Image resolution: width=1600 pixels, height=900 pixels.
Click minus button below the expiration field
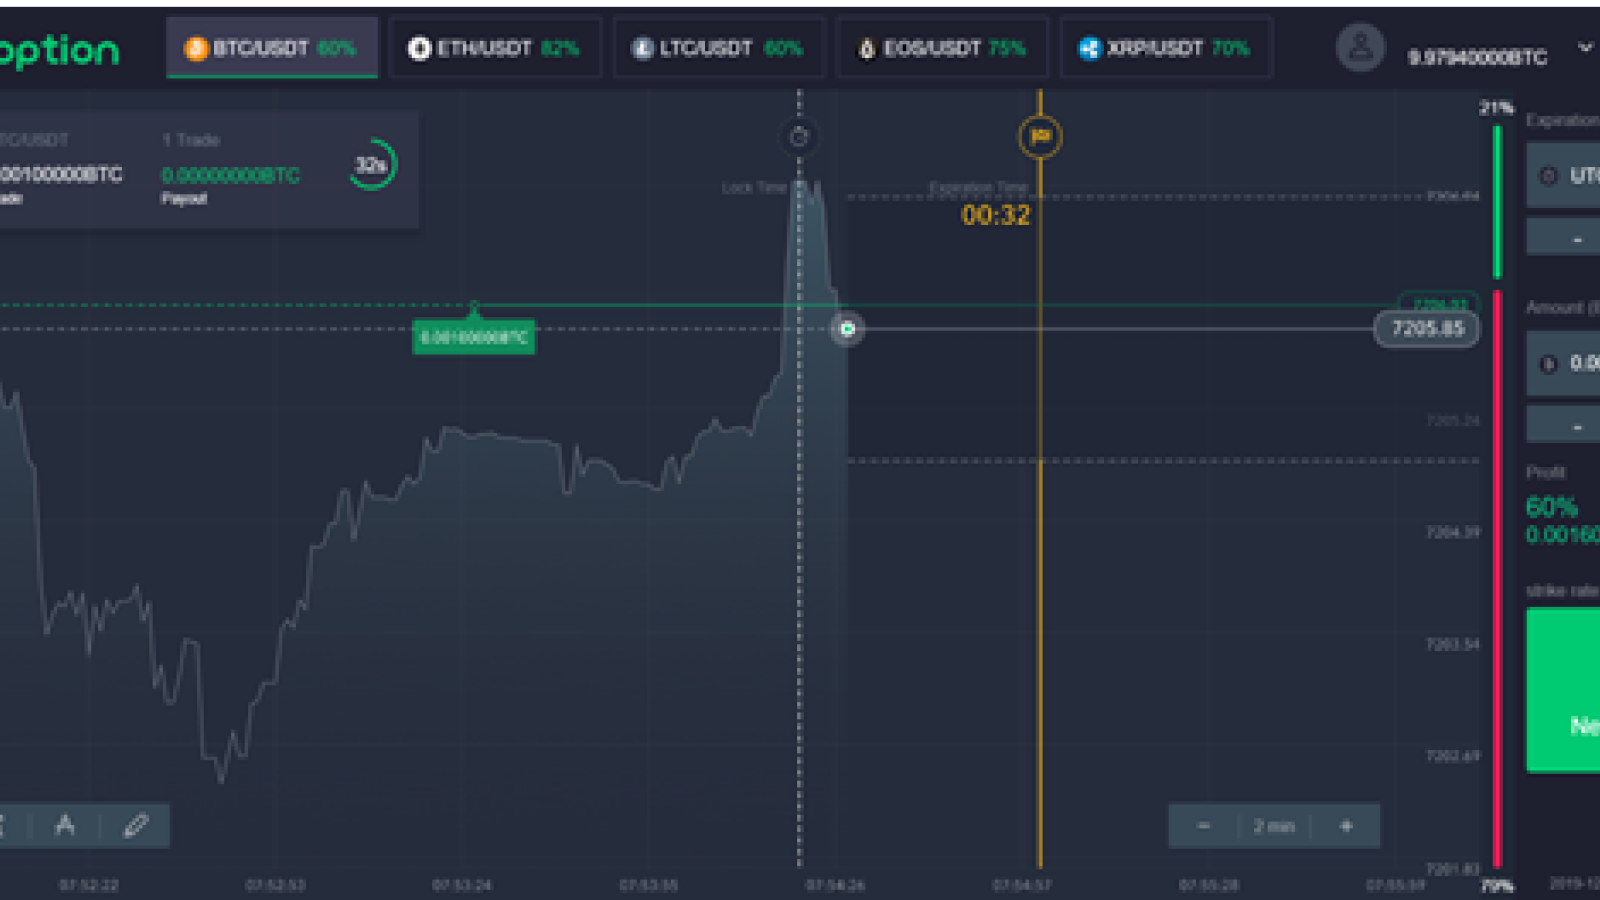coord(1563,238)
